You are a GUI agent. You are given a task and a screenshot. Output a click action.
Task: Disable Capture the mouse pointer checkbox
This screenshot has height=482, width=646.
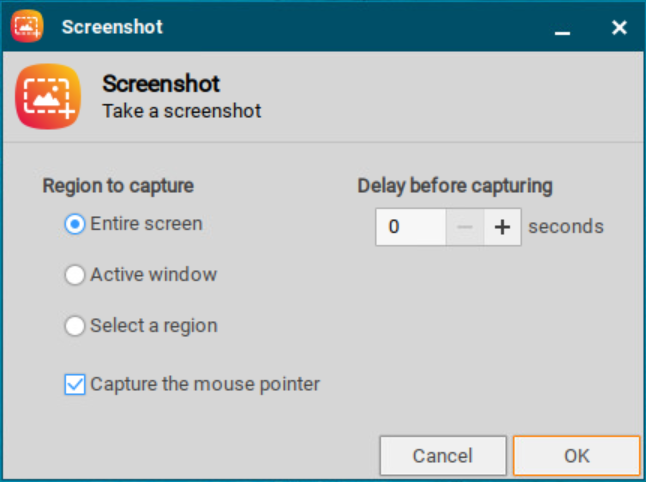tap(75, 384)
